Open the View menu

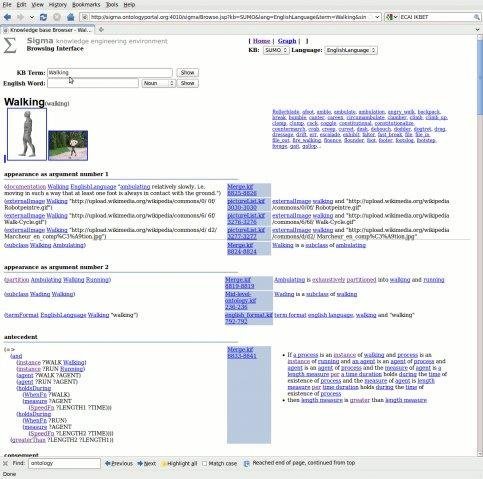tap(37, 5)
